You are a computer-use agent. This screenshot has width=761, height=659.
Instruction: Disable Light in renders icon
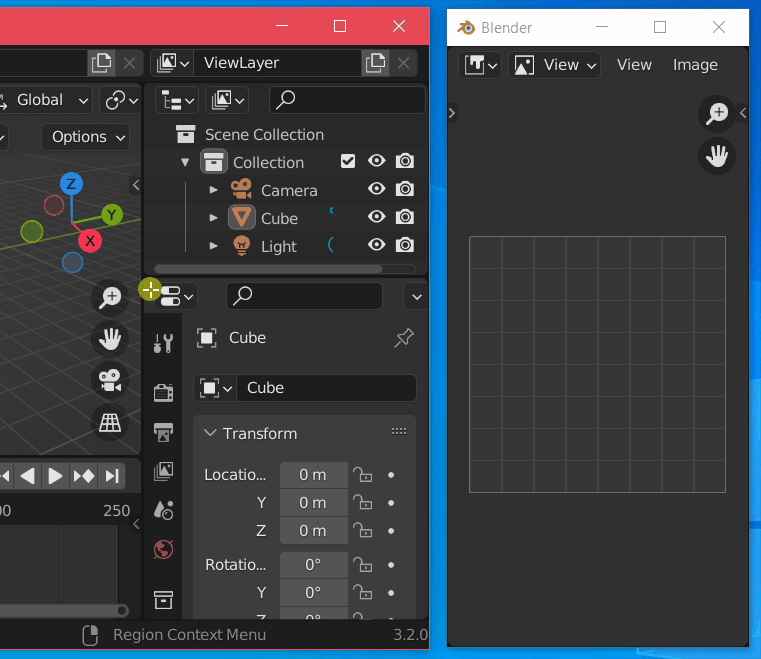click(405, 245)
